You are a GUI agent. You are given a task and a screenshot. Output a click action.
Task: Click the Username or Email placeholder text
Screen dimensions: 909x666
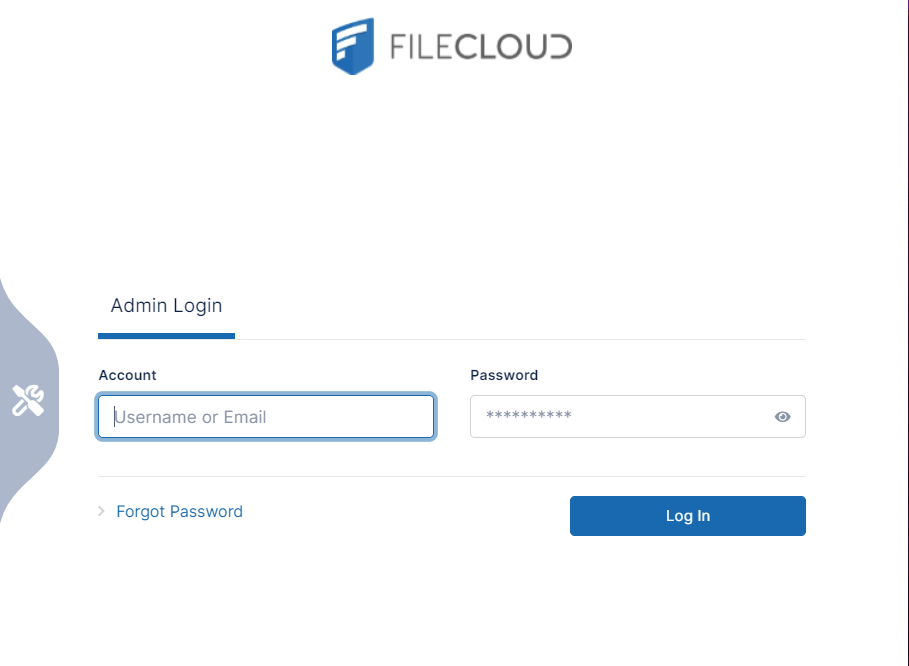point(192,417)
